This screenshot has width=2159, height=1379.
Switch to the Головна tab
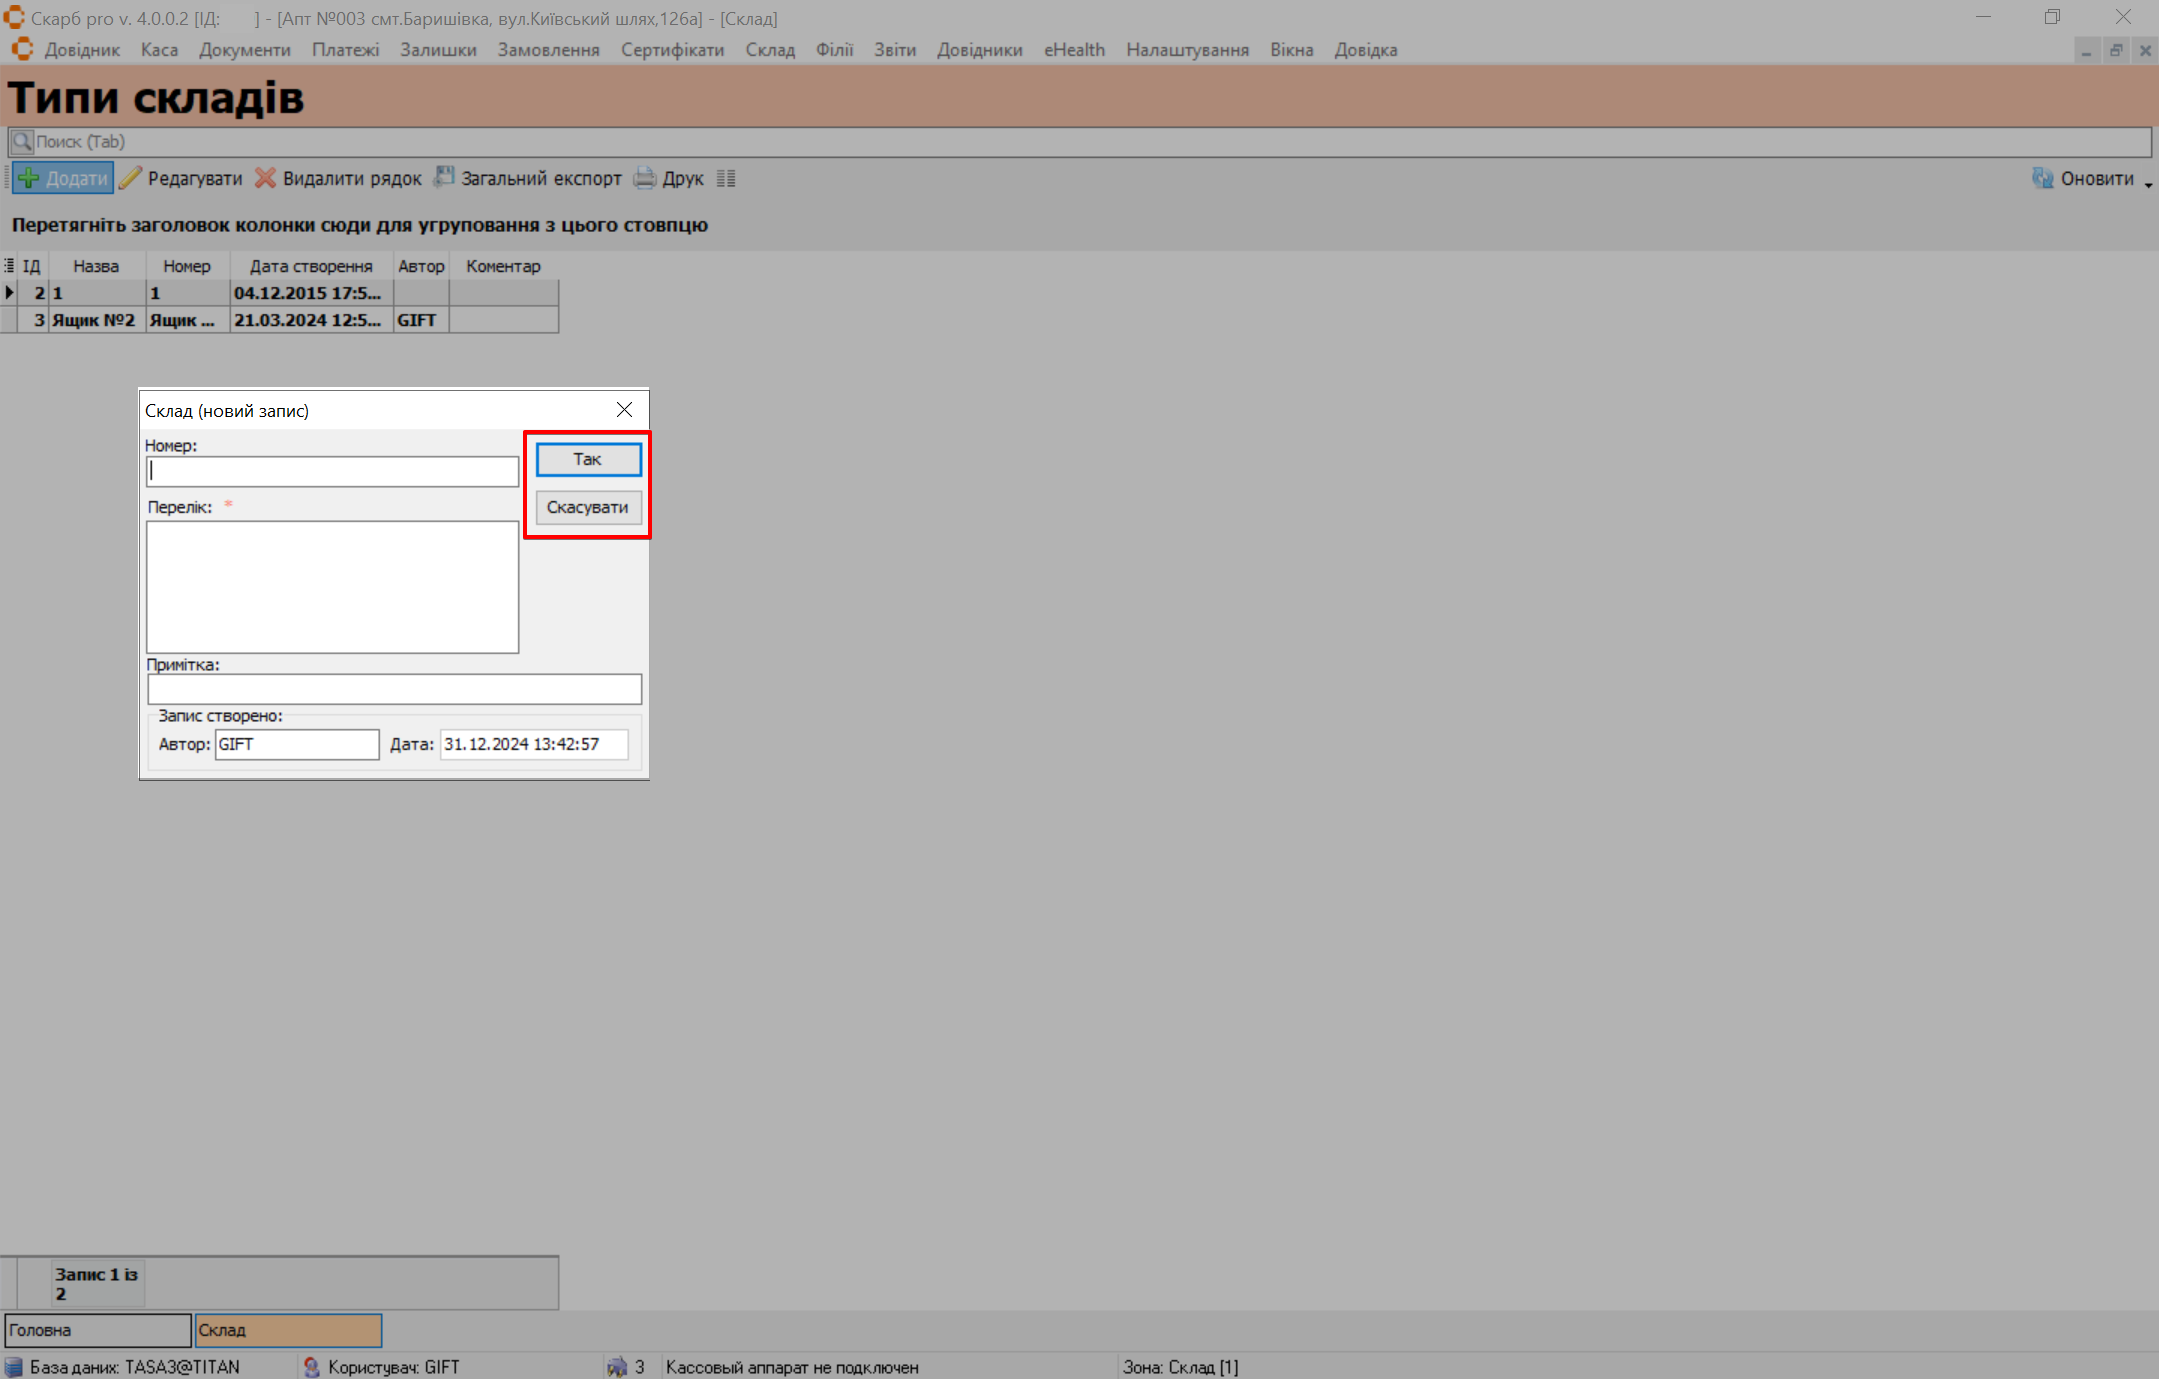tap(97, 1330)
